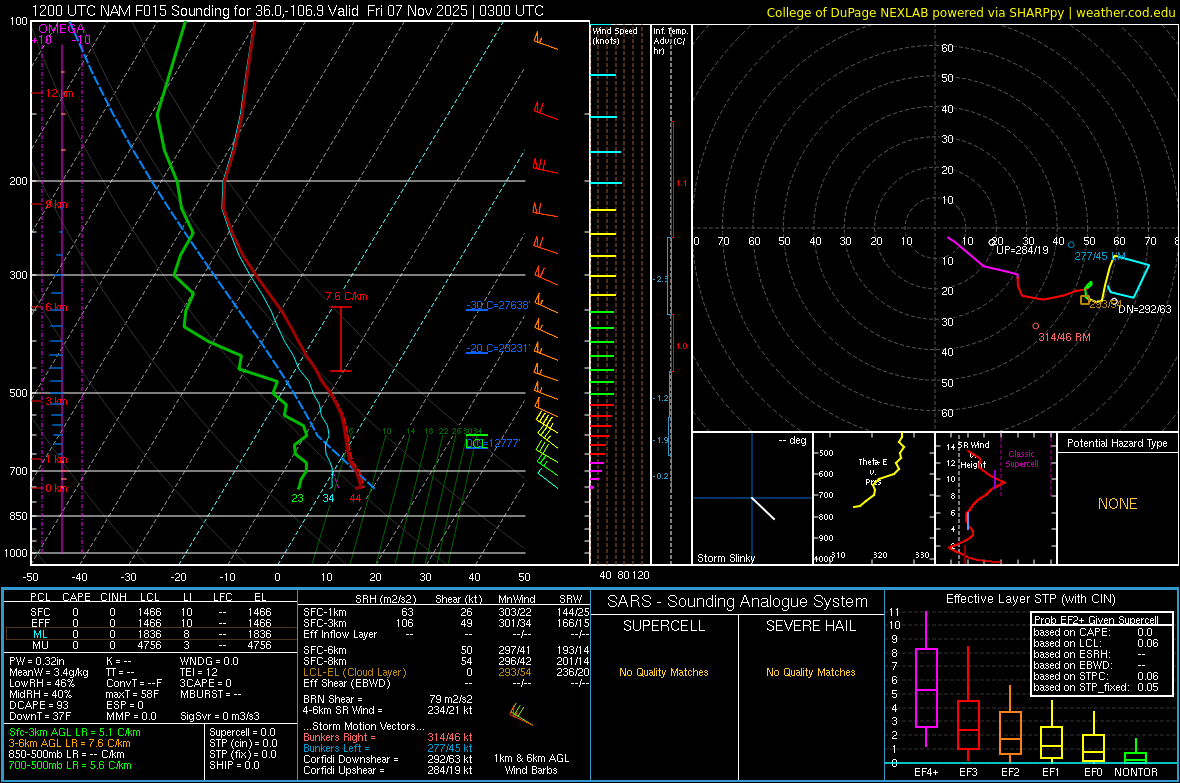Click the based on LCL: 0.06 row

1096,643
